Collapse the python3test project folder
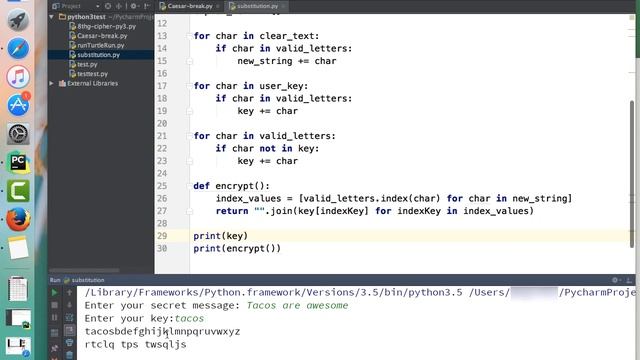 click(52, 17)
